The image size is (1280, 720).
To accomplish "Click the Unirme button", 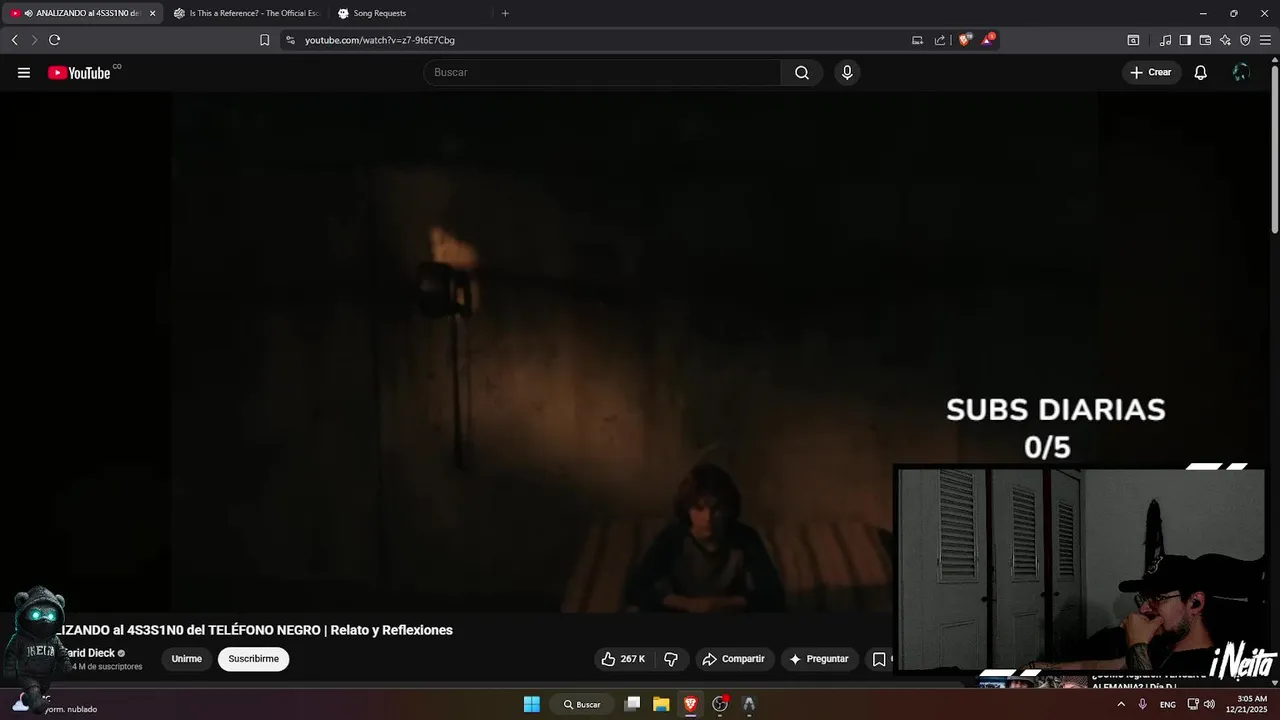I will click(186, 659).
